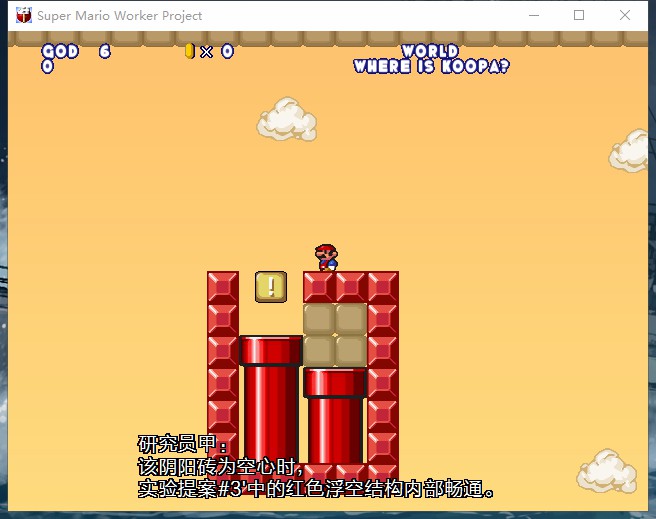656x519 pixels.
Task: Click the cloud at the top center
Action: pyautogui.click(x=287, y=119)
